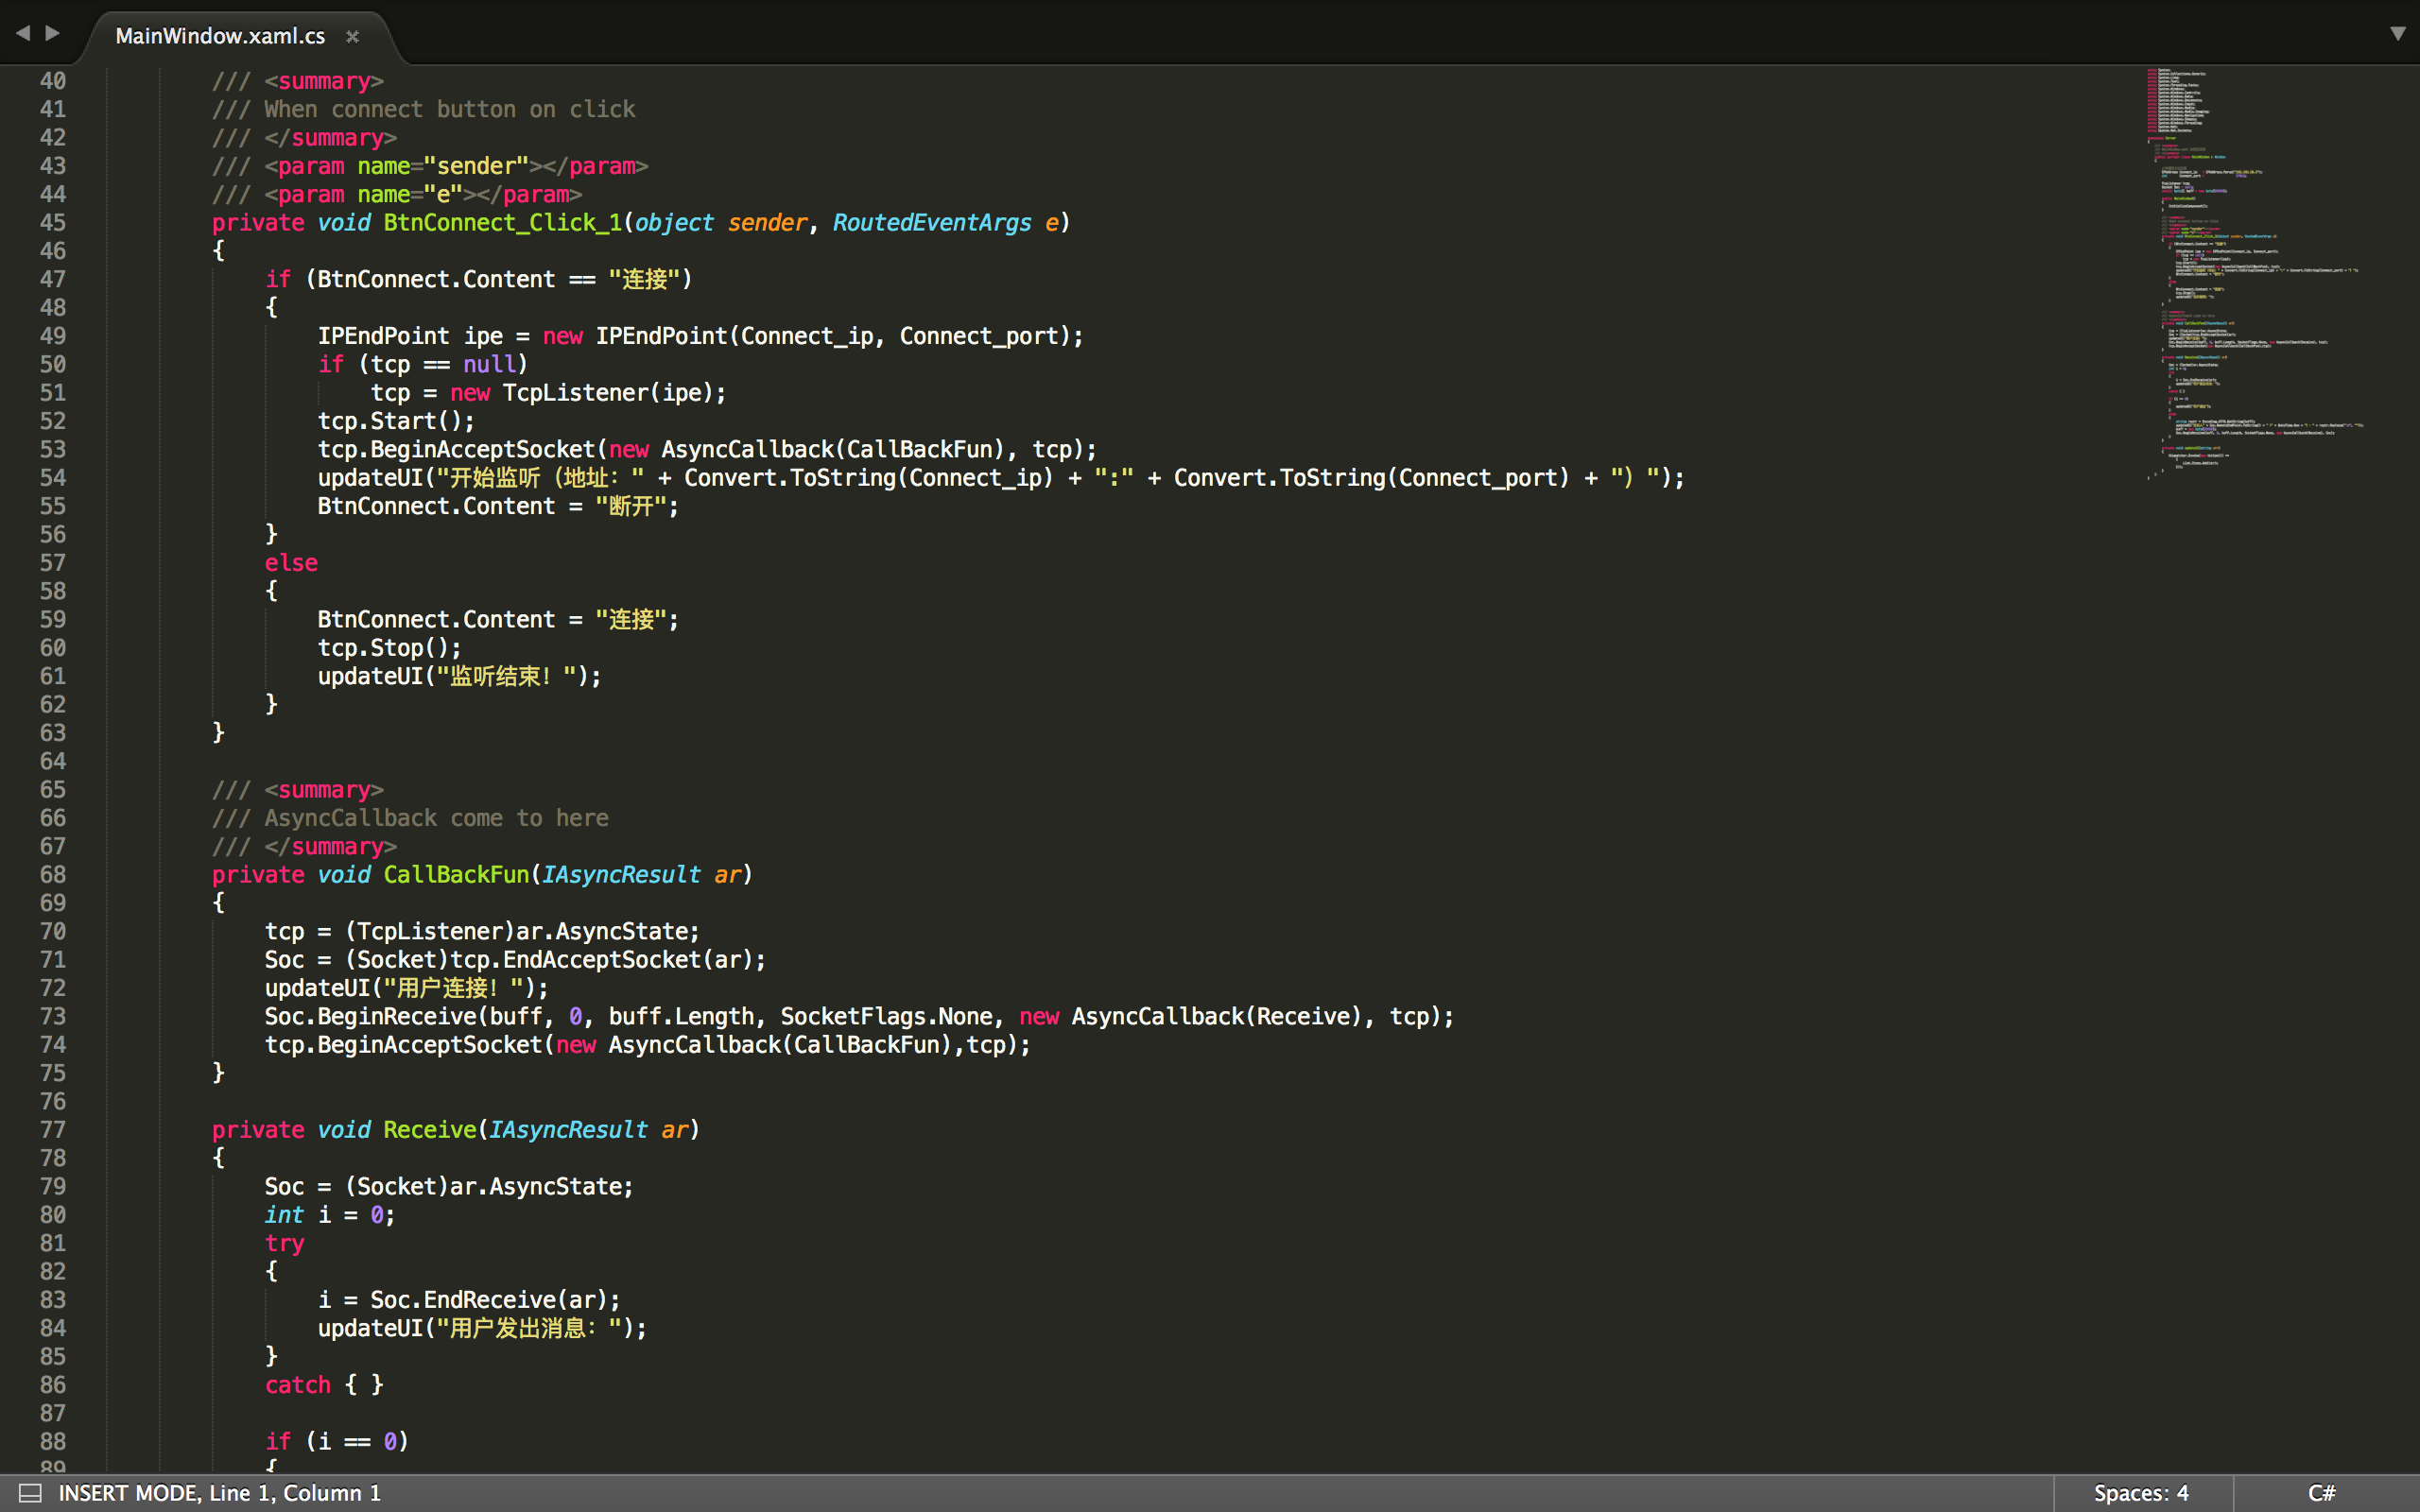Open the tab list dropdown arrow
The height and width of the screenshot is (1512, 2420).
pos(2397,33)
